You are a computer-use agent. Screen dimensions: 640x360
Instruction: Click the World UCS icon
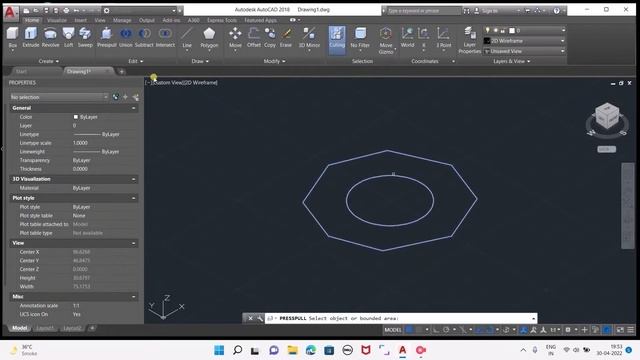tap(407, 37)
